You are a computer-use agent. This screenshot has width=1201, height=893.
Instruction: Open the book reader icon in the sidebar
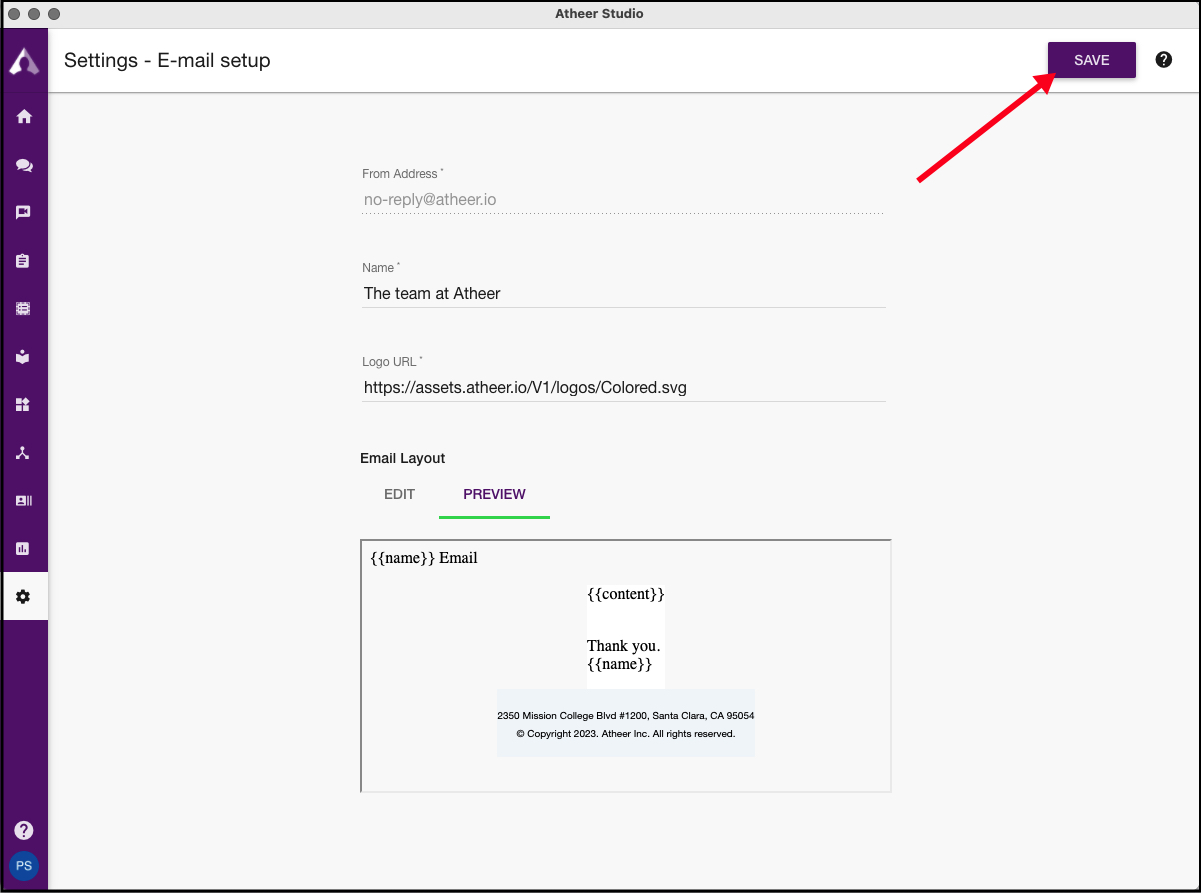click(x=24, y=357)
